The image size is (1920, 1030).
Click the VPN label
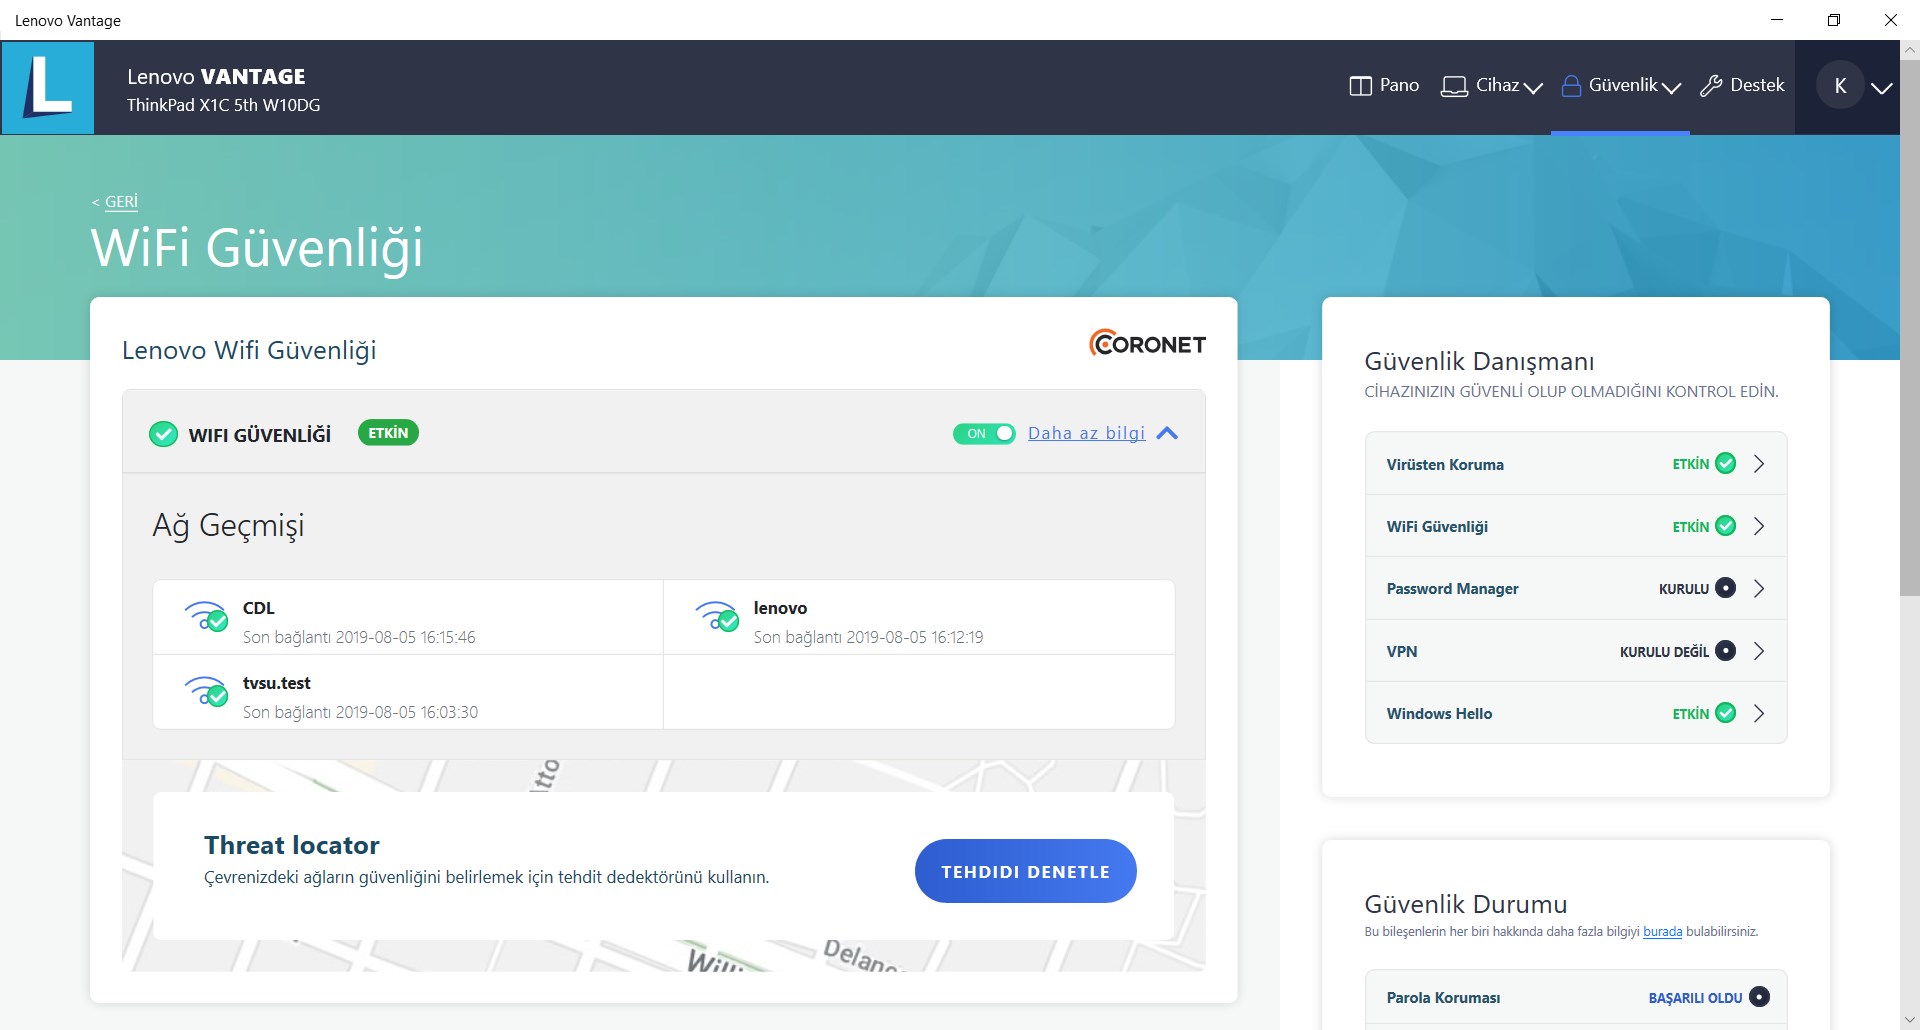coord(1402,652)
